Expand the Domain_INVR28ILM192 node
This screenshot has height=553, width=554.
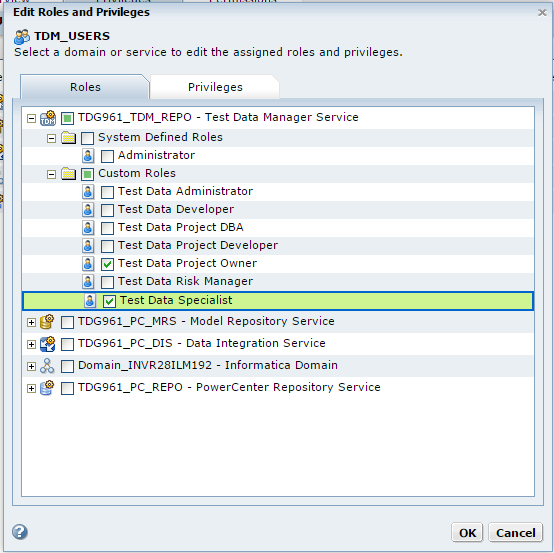31,366
